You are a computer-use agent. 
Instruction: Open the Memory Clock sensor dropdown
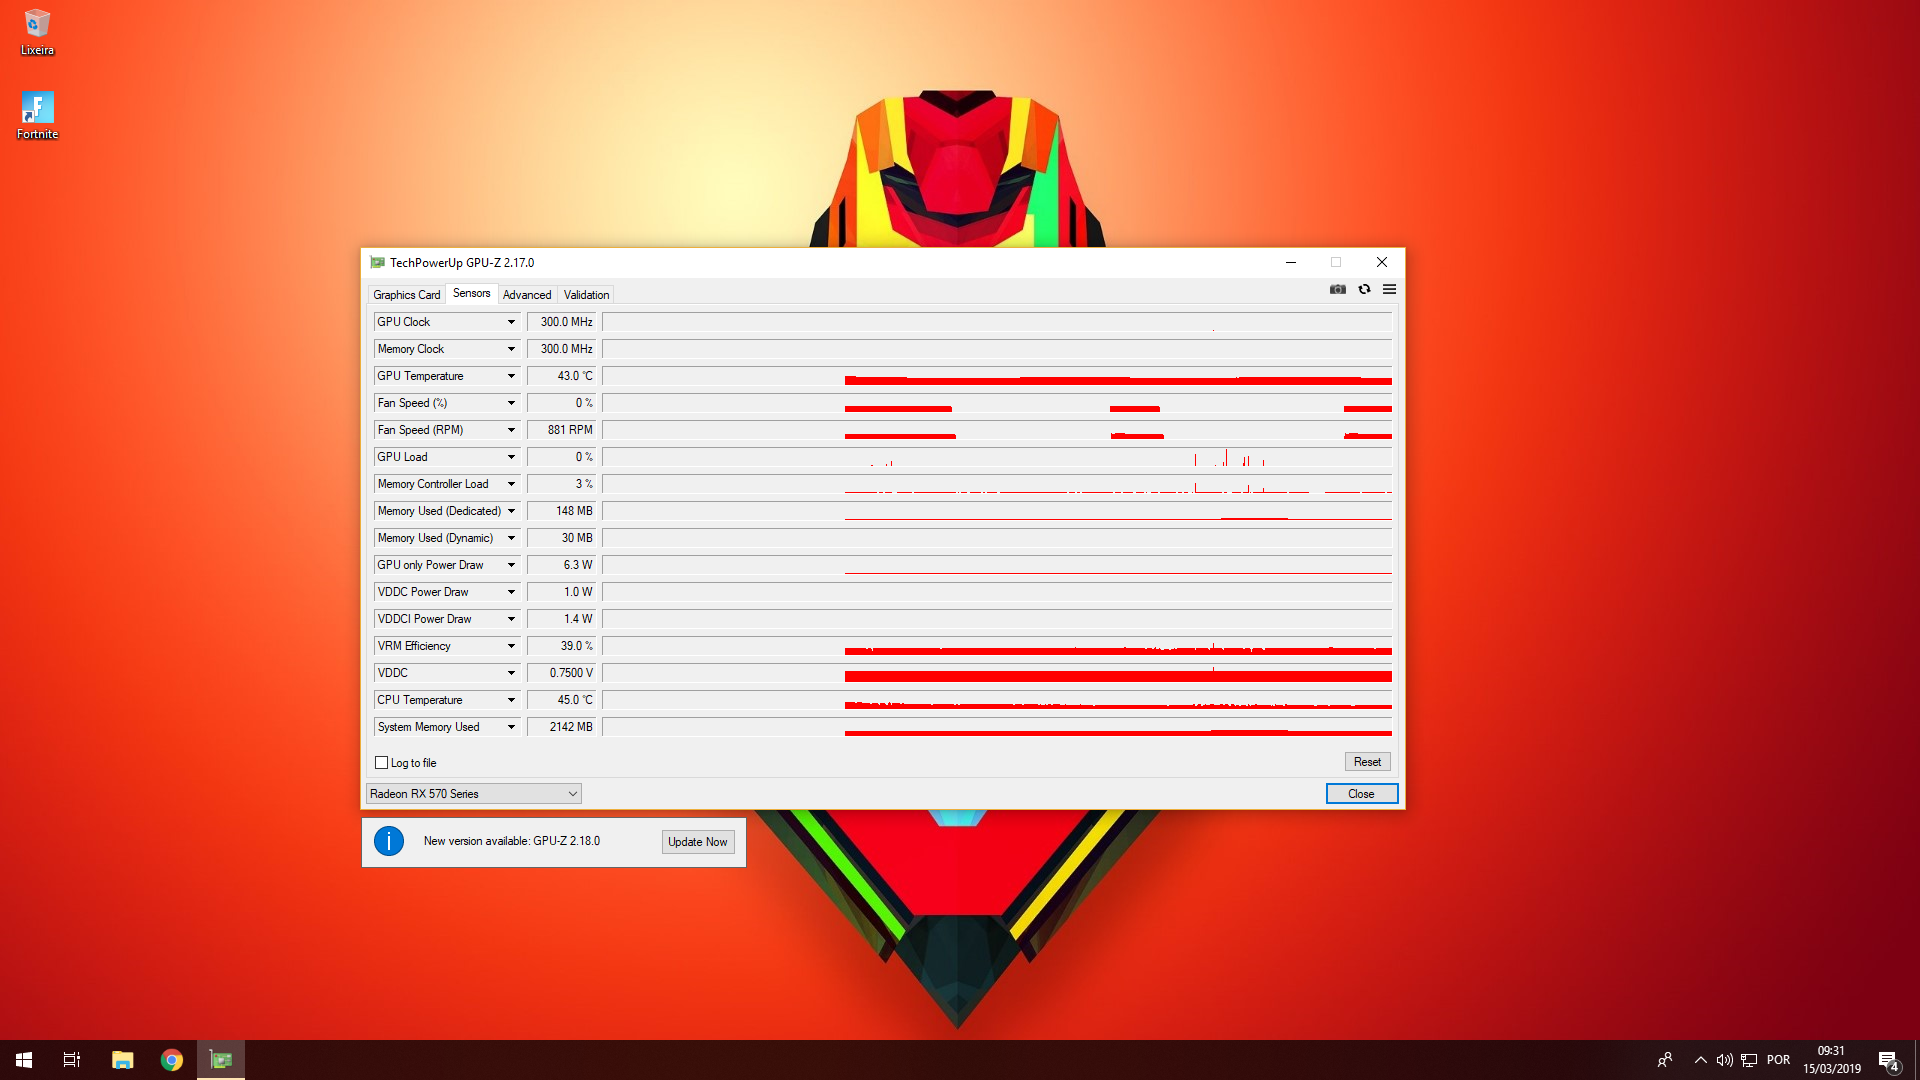pos(511,349)
